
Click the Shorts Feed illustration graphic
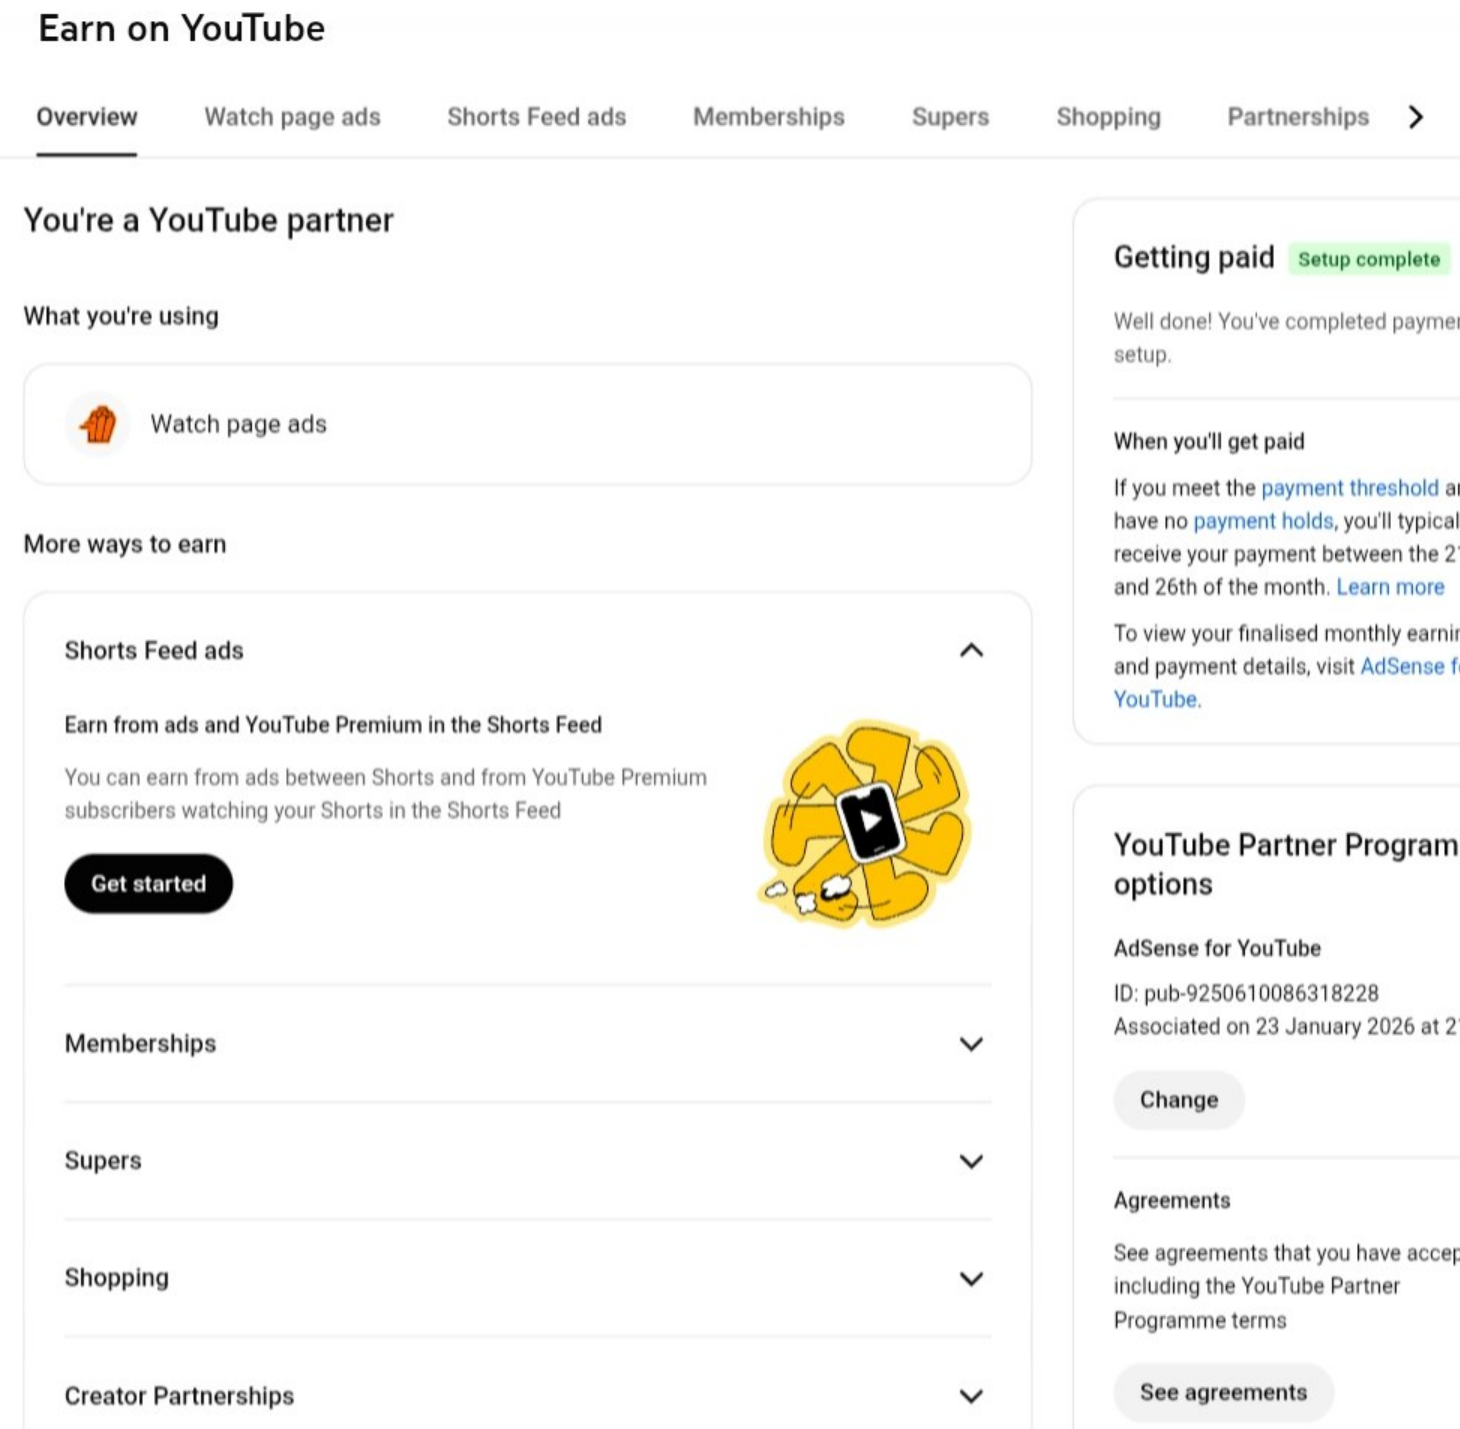866,823
